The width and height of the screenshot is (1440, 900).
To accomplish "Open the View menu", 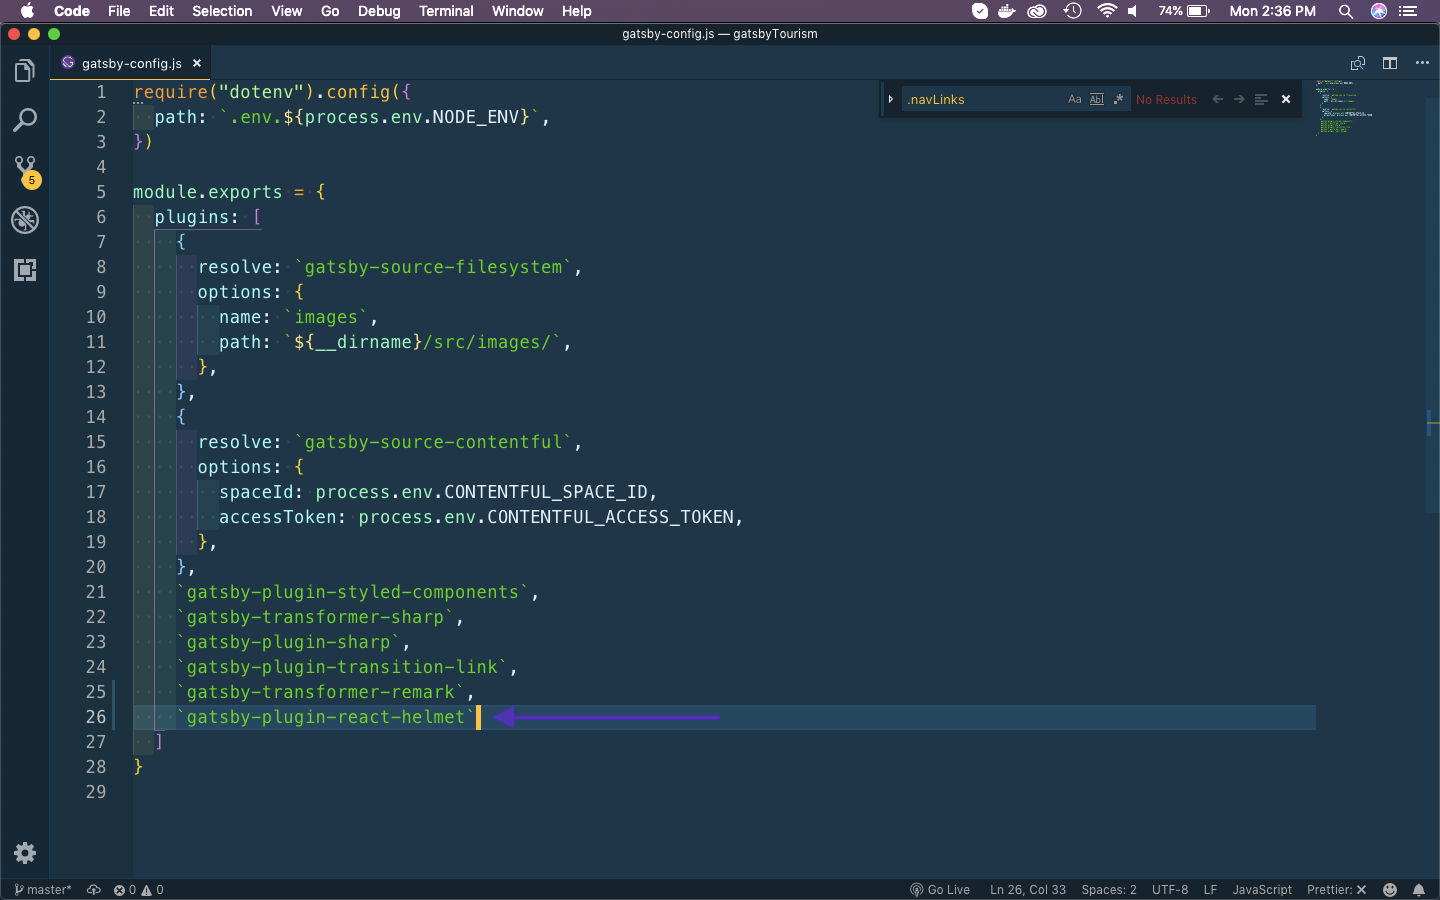I will coord(286,11).
